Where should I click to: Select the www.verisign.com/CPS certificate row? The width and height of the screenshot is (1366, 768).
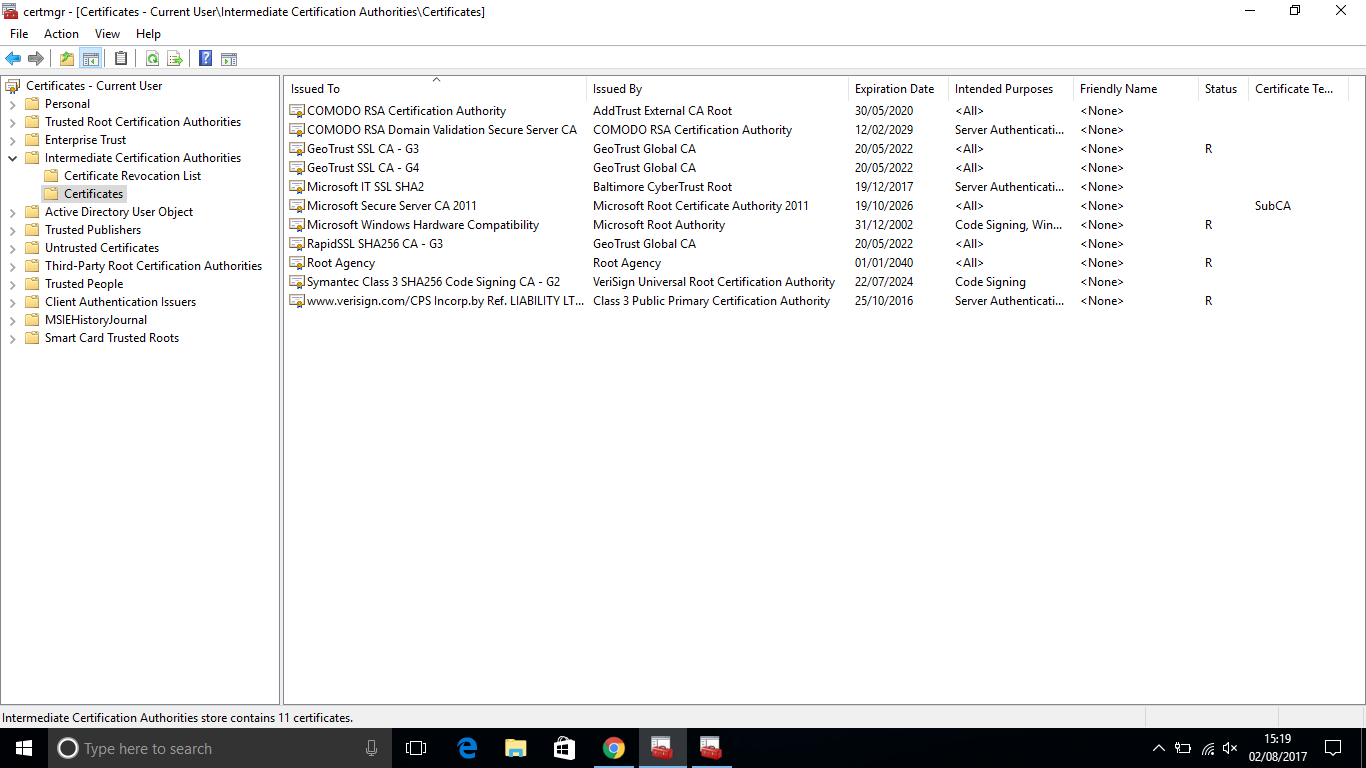click(816, 301)
